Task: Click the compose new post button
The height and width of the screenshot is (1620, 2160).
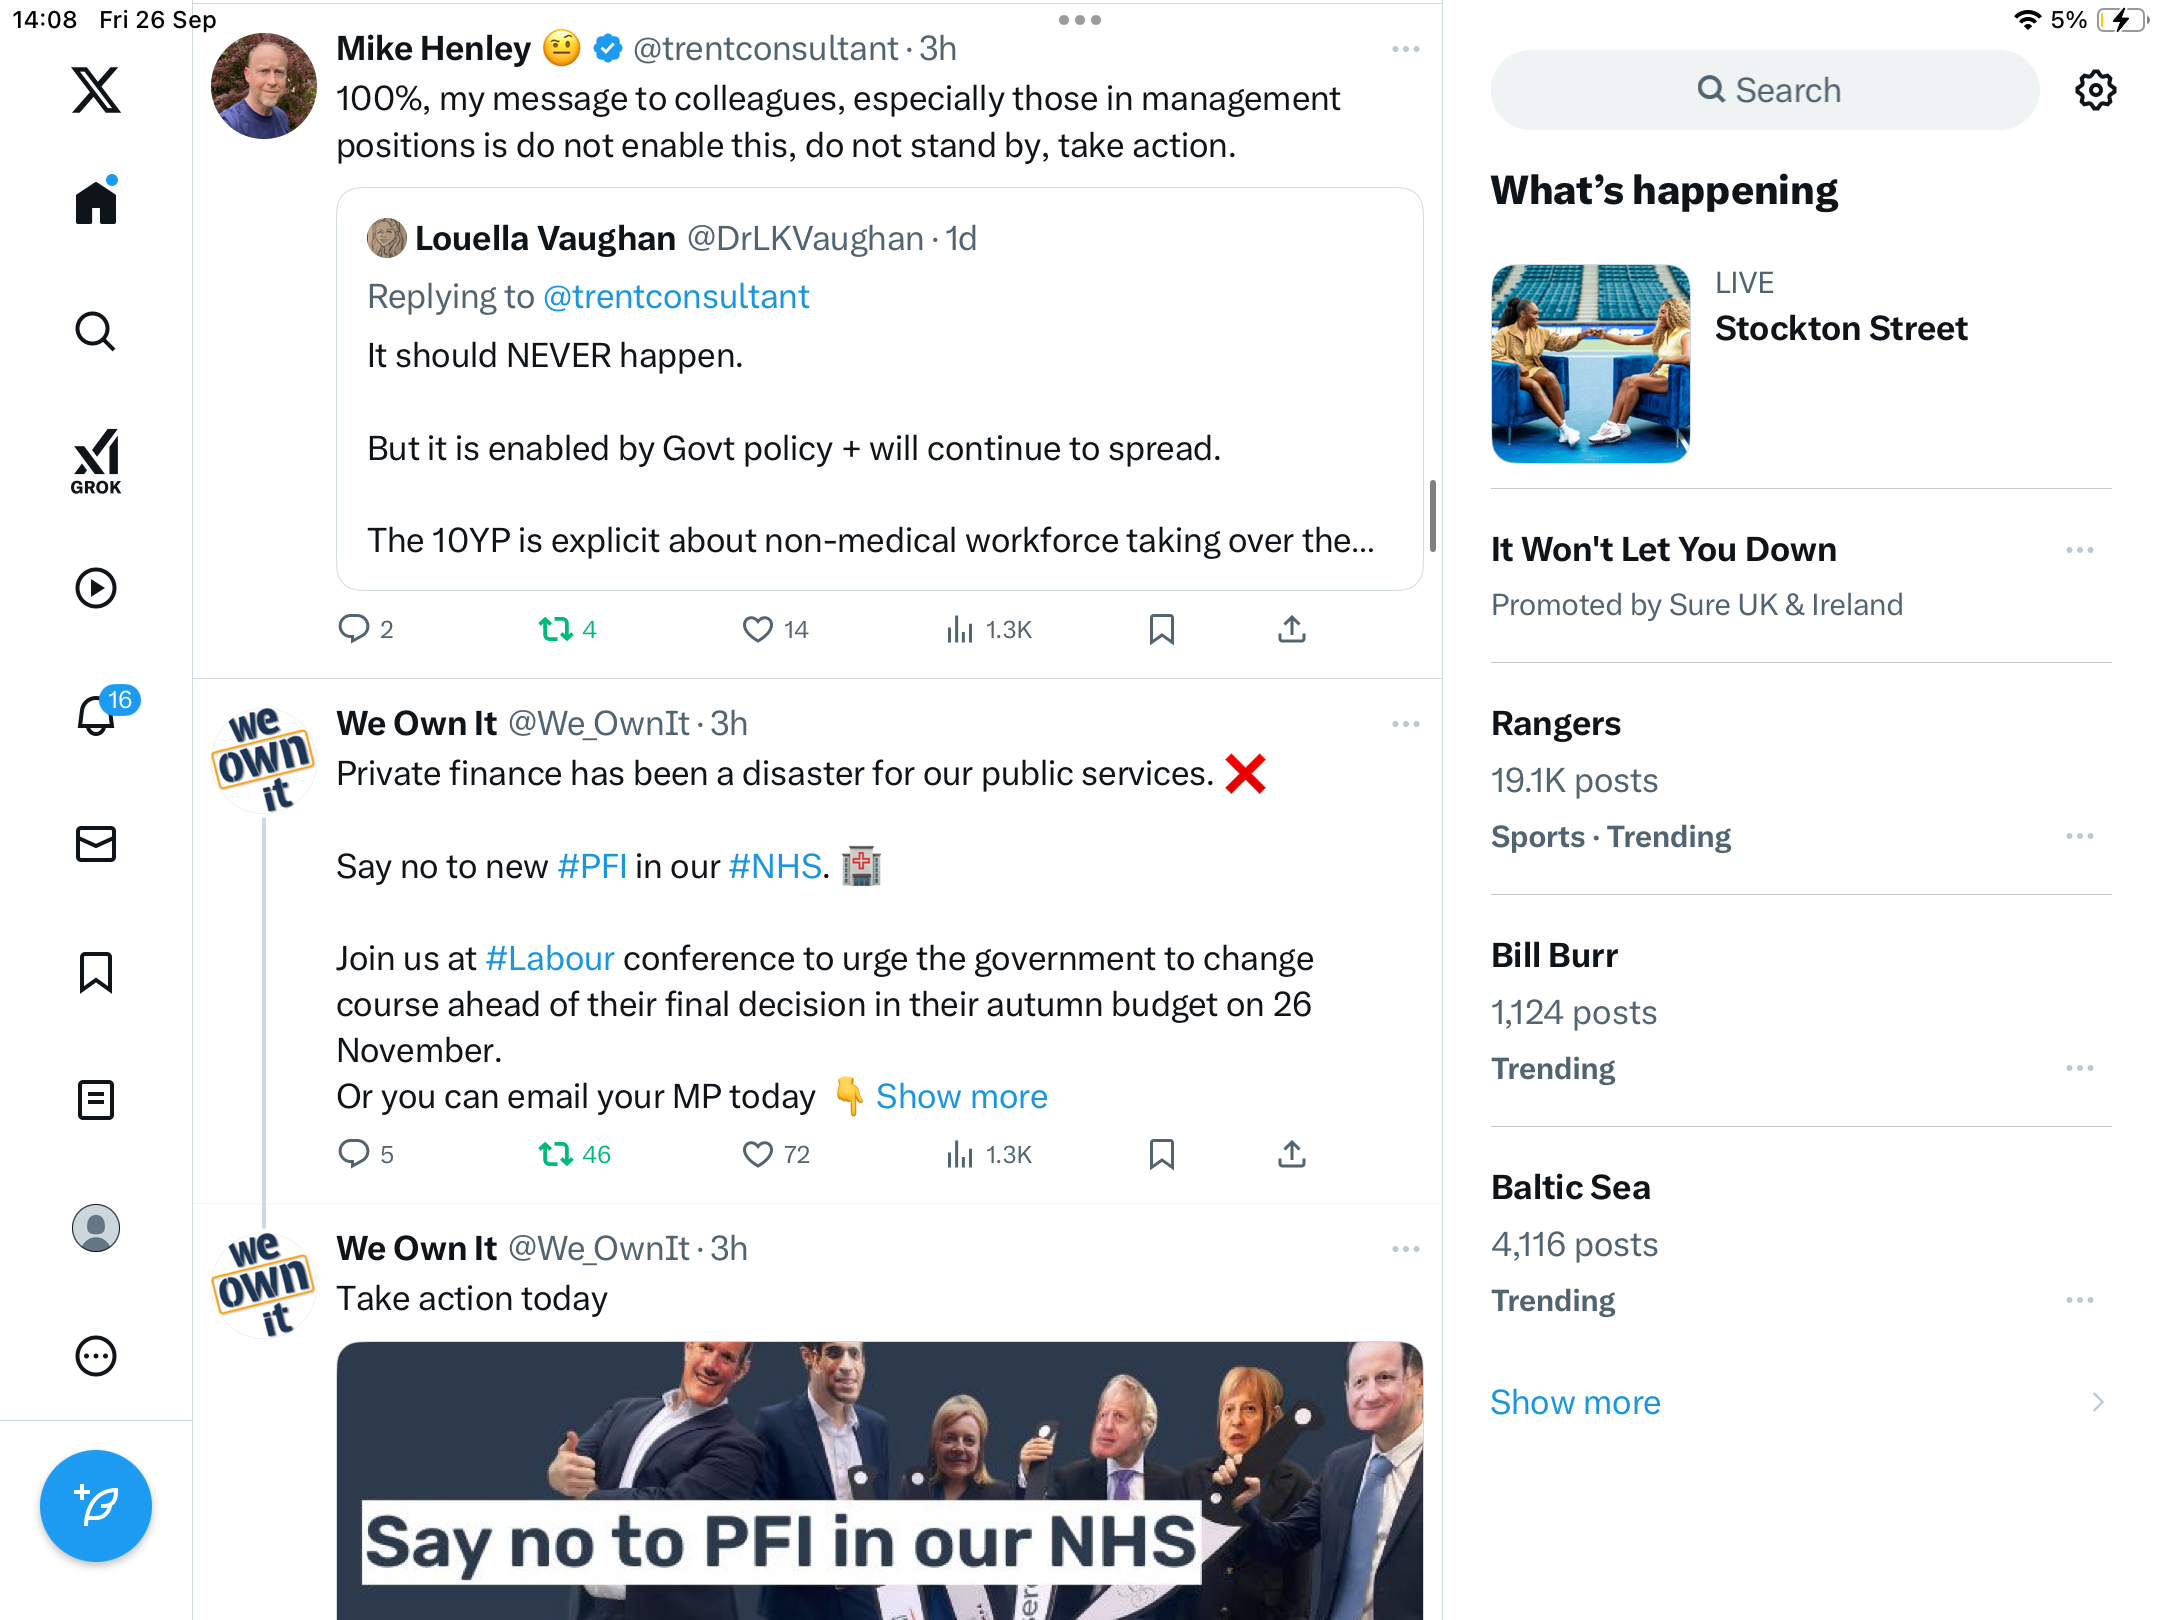Action: coord(96,1506)
